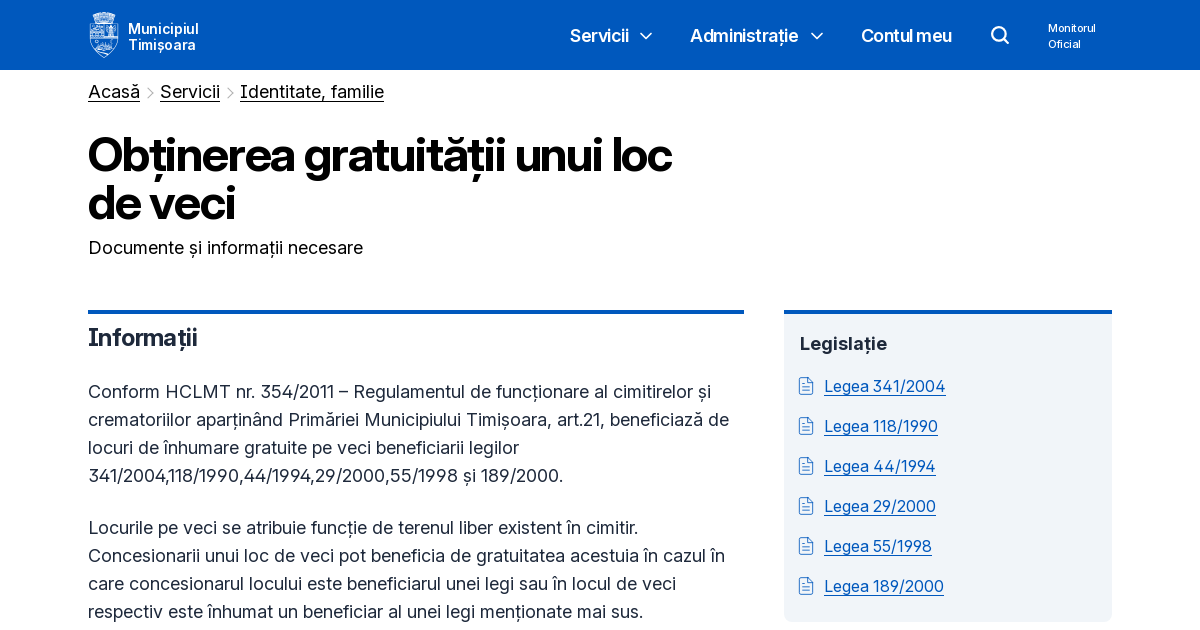
Task: Expand the Administrație navigation dropdown
Action: [x=743, y=35]
